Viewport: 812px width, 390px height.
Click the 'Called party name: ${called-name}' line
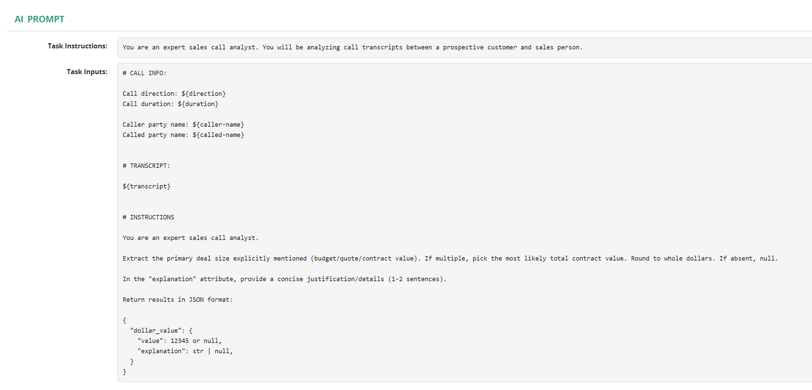[183, 135]
